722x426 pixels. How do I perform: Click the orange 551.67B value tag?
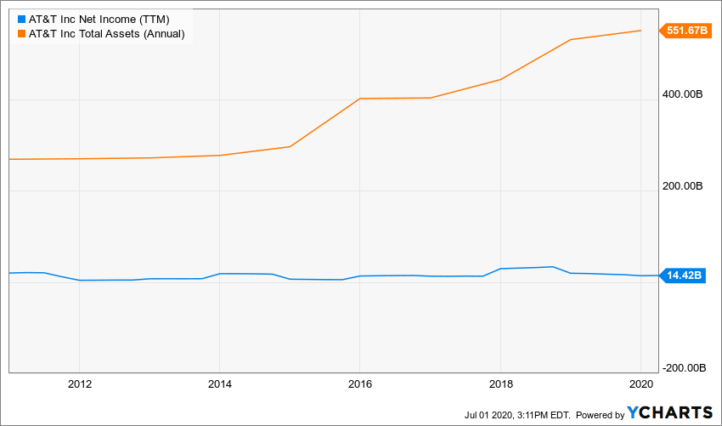click(686, 30)
